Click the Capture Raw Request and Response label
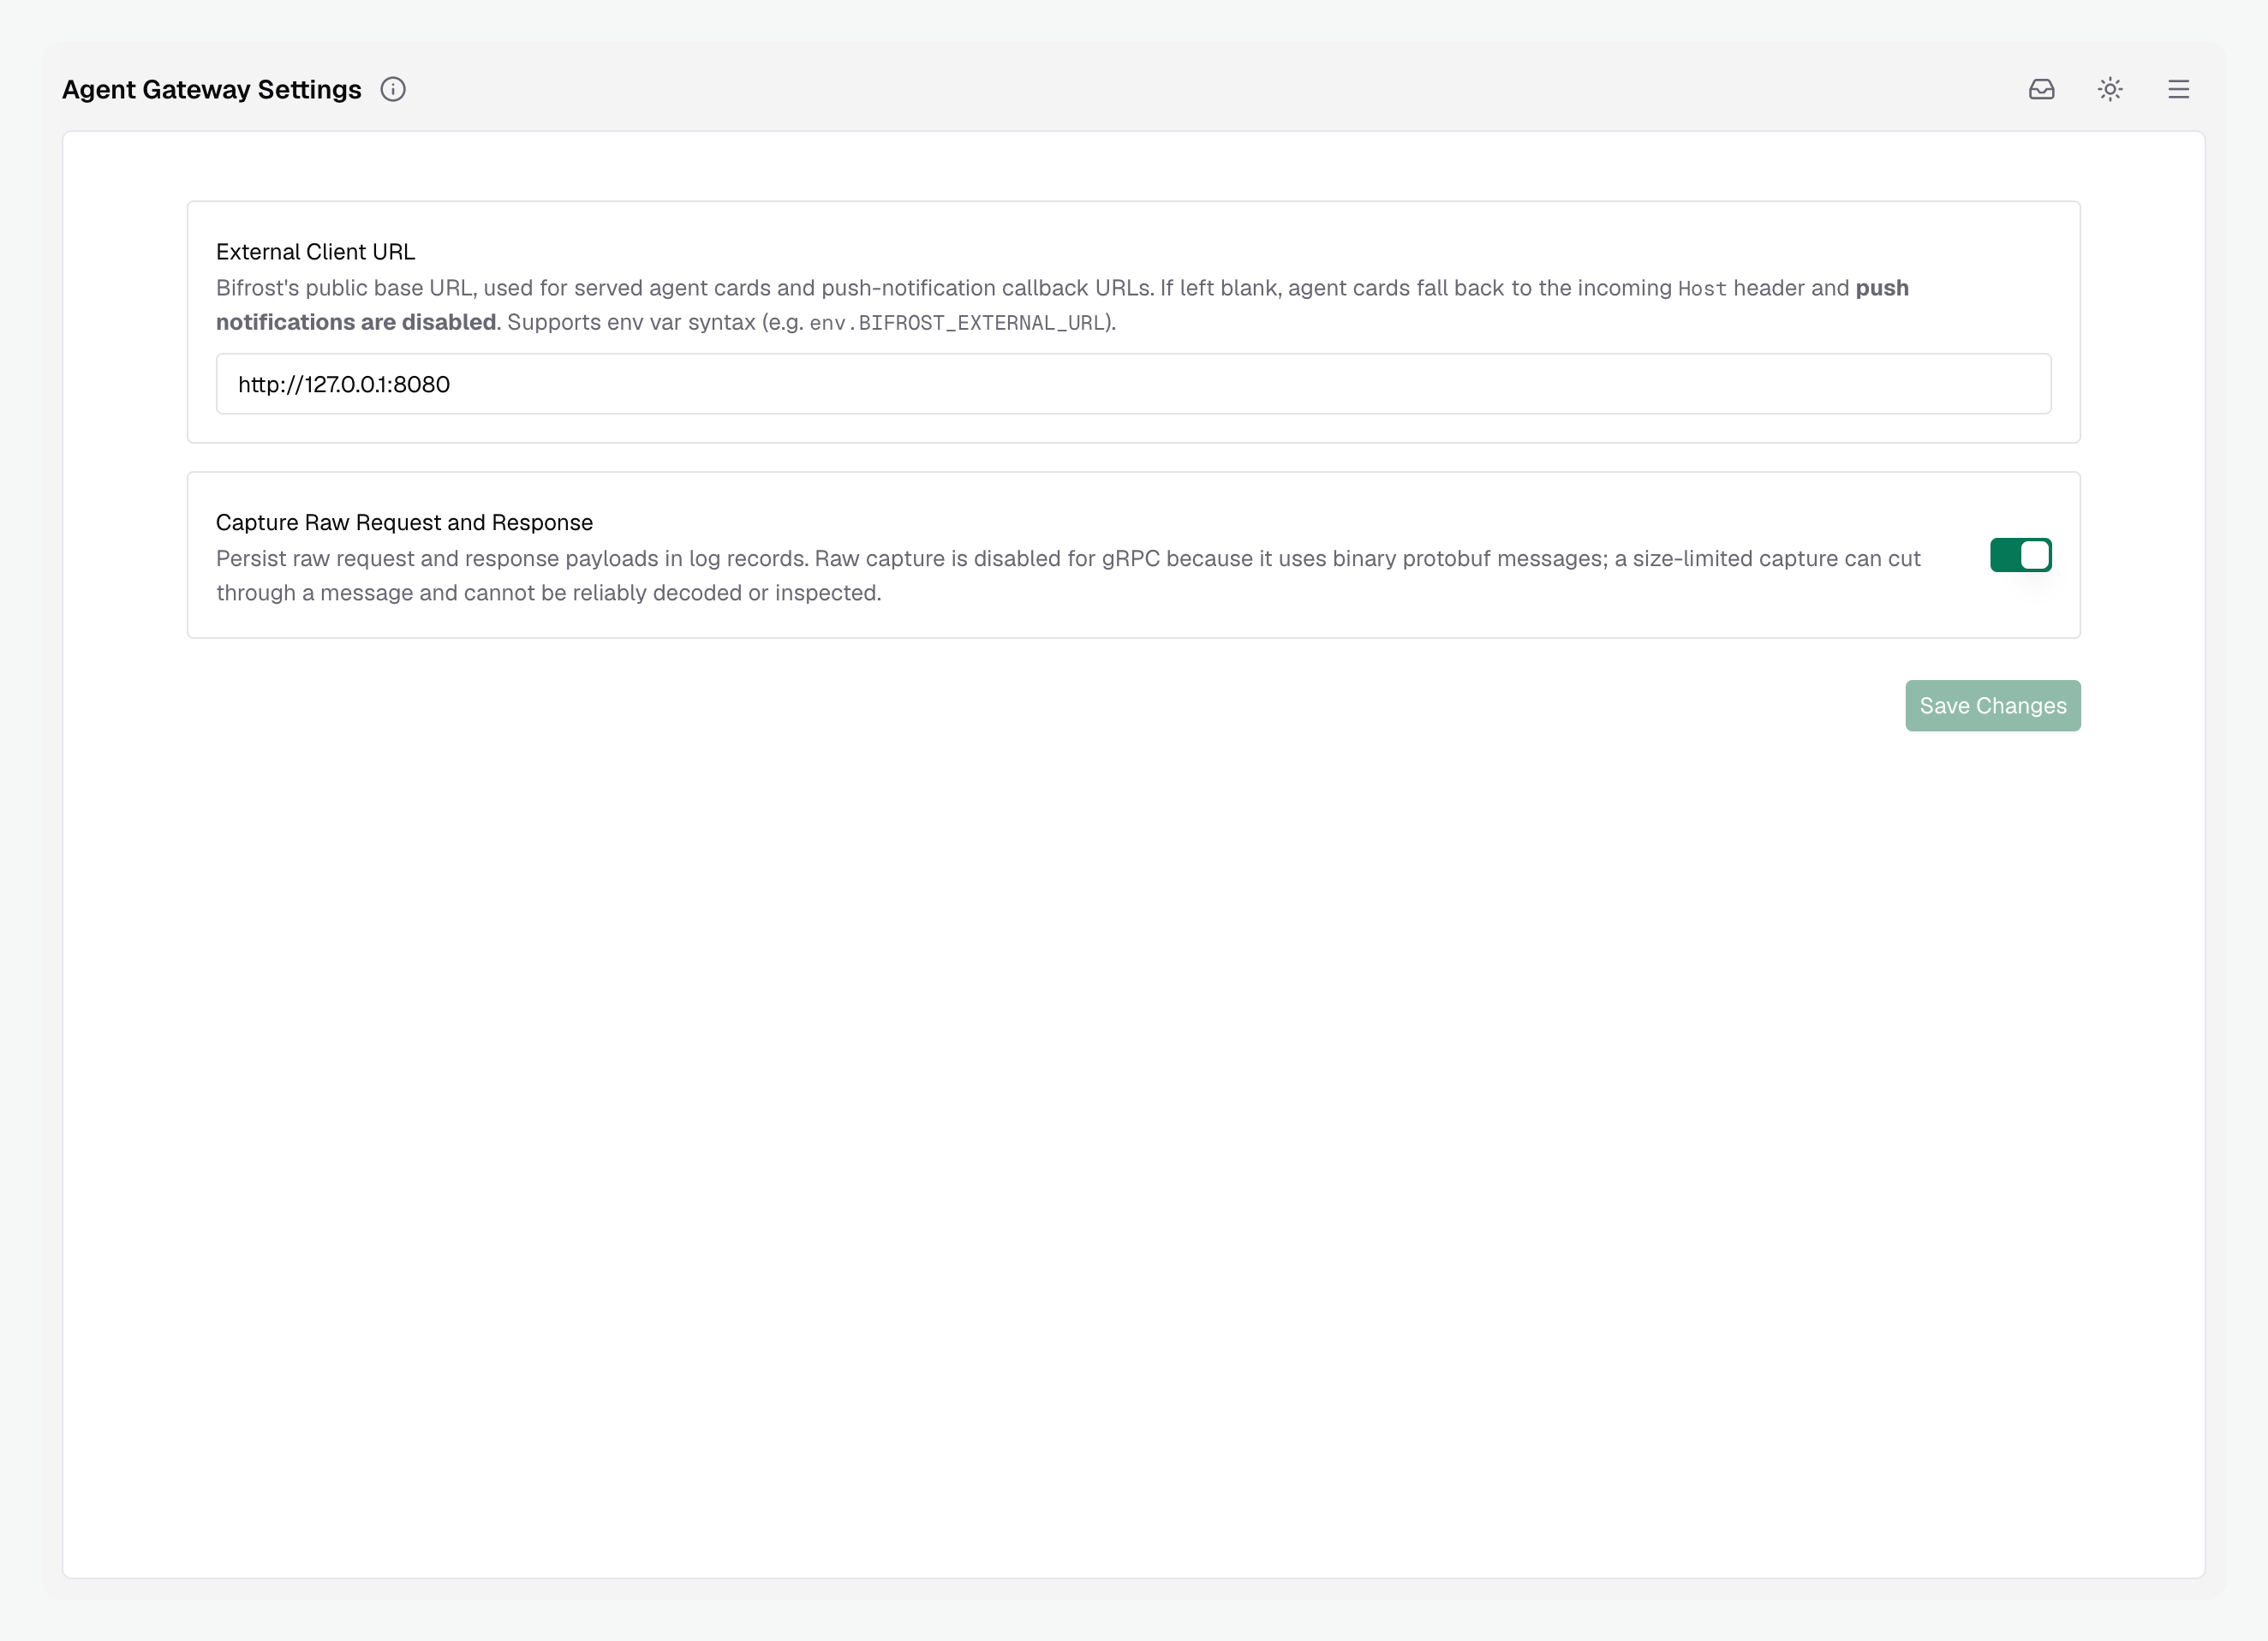The height and width of the screenshot is (1641, 2268). pos(404,522)
